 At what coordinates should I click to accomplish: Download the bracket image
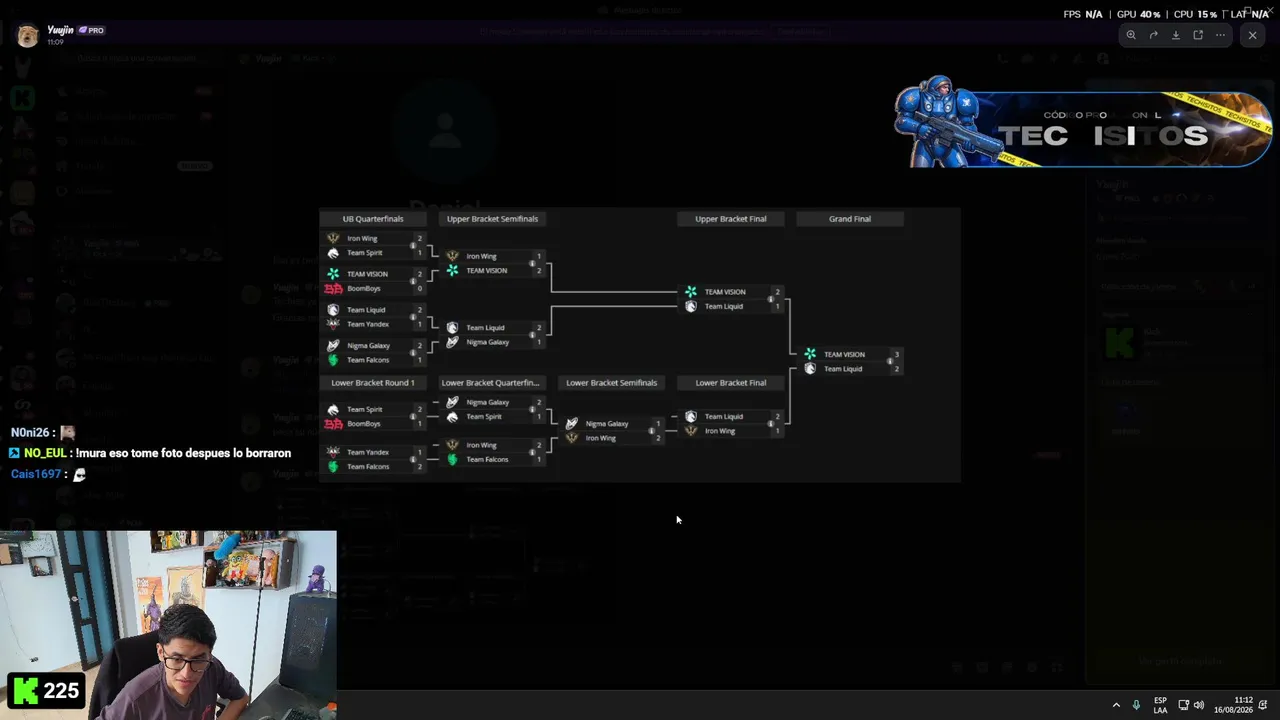tap(1176, 35)
